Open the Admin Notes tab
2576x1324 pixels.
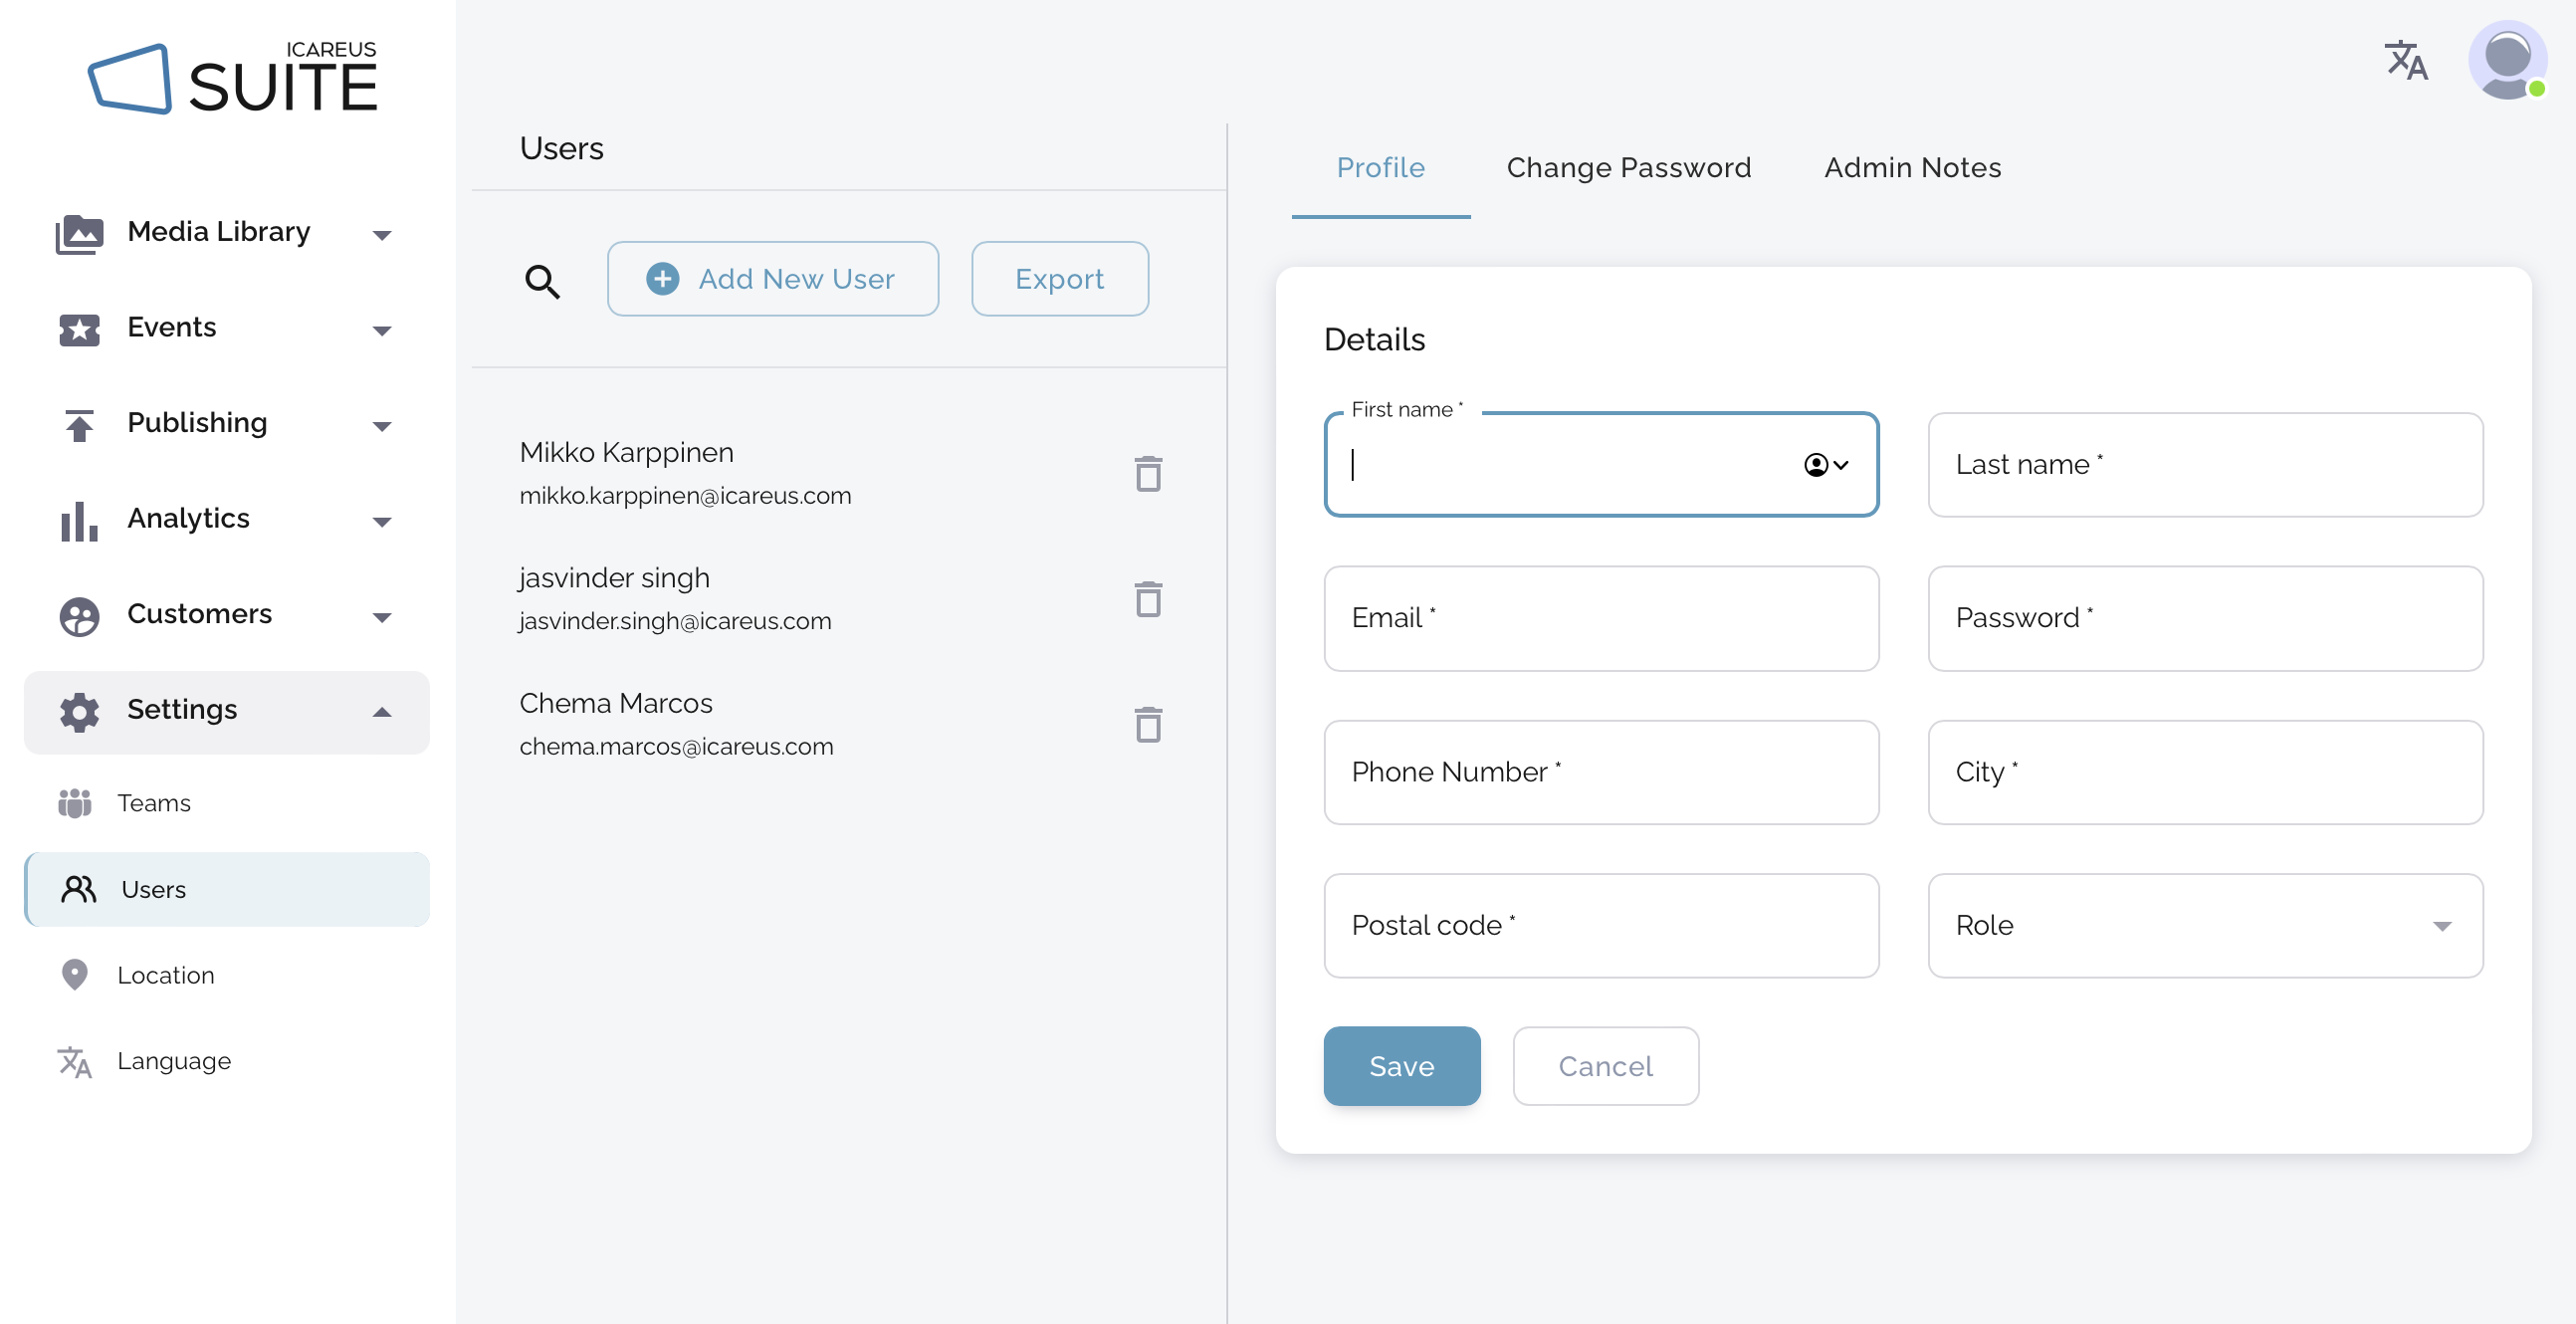[x=1911, y=168]
